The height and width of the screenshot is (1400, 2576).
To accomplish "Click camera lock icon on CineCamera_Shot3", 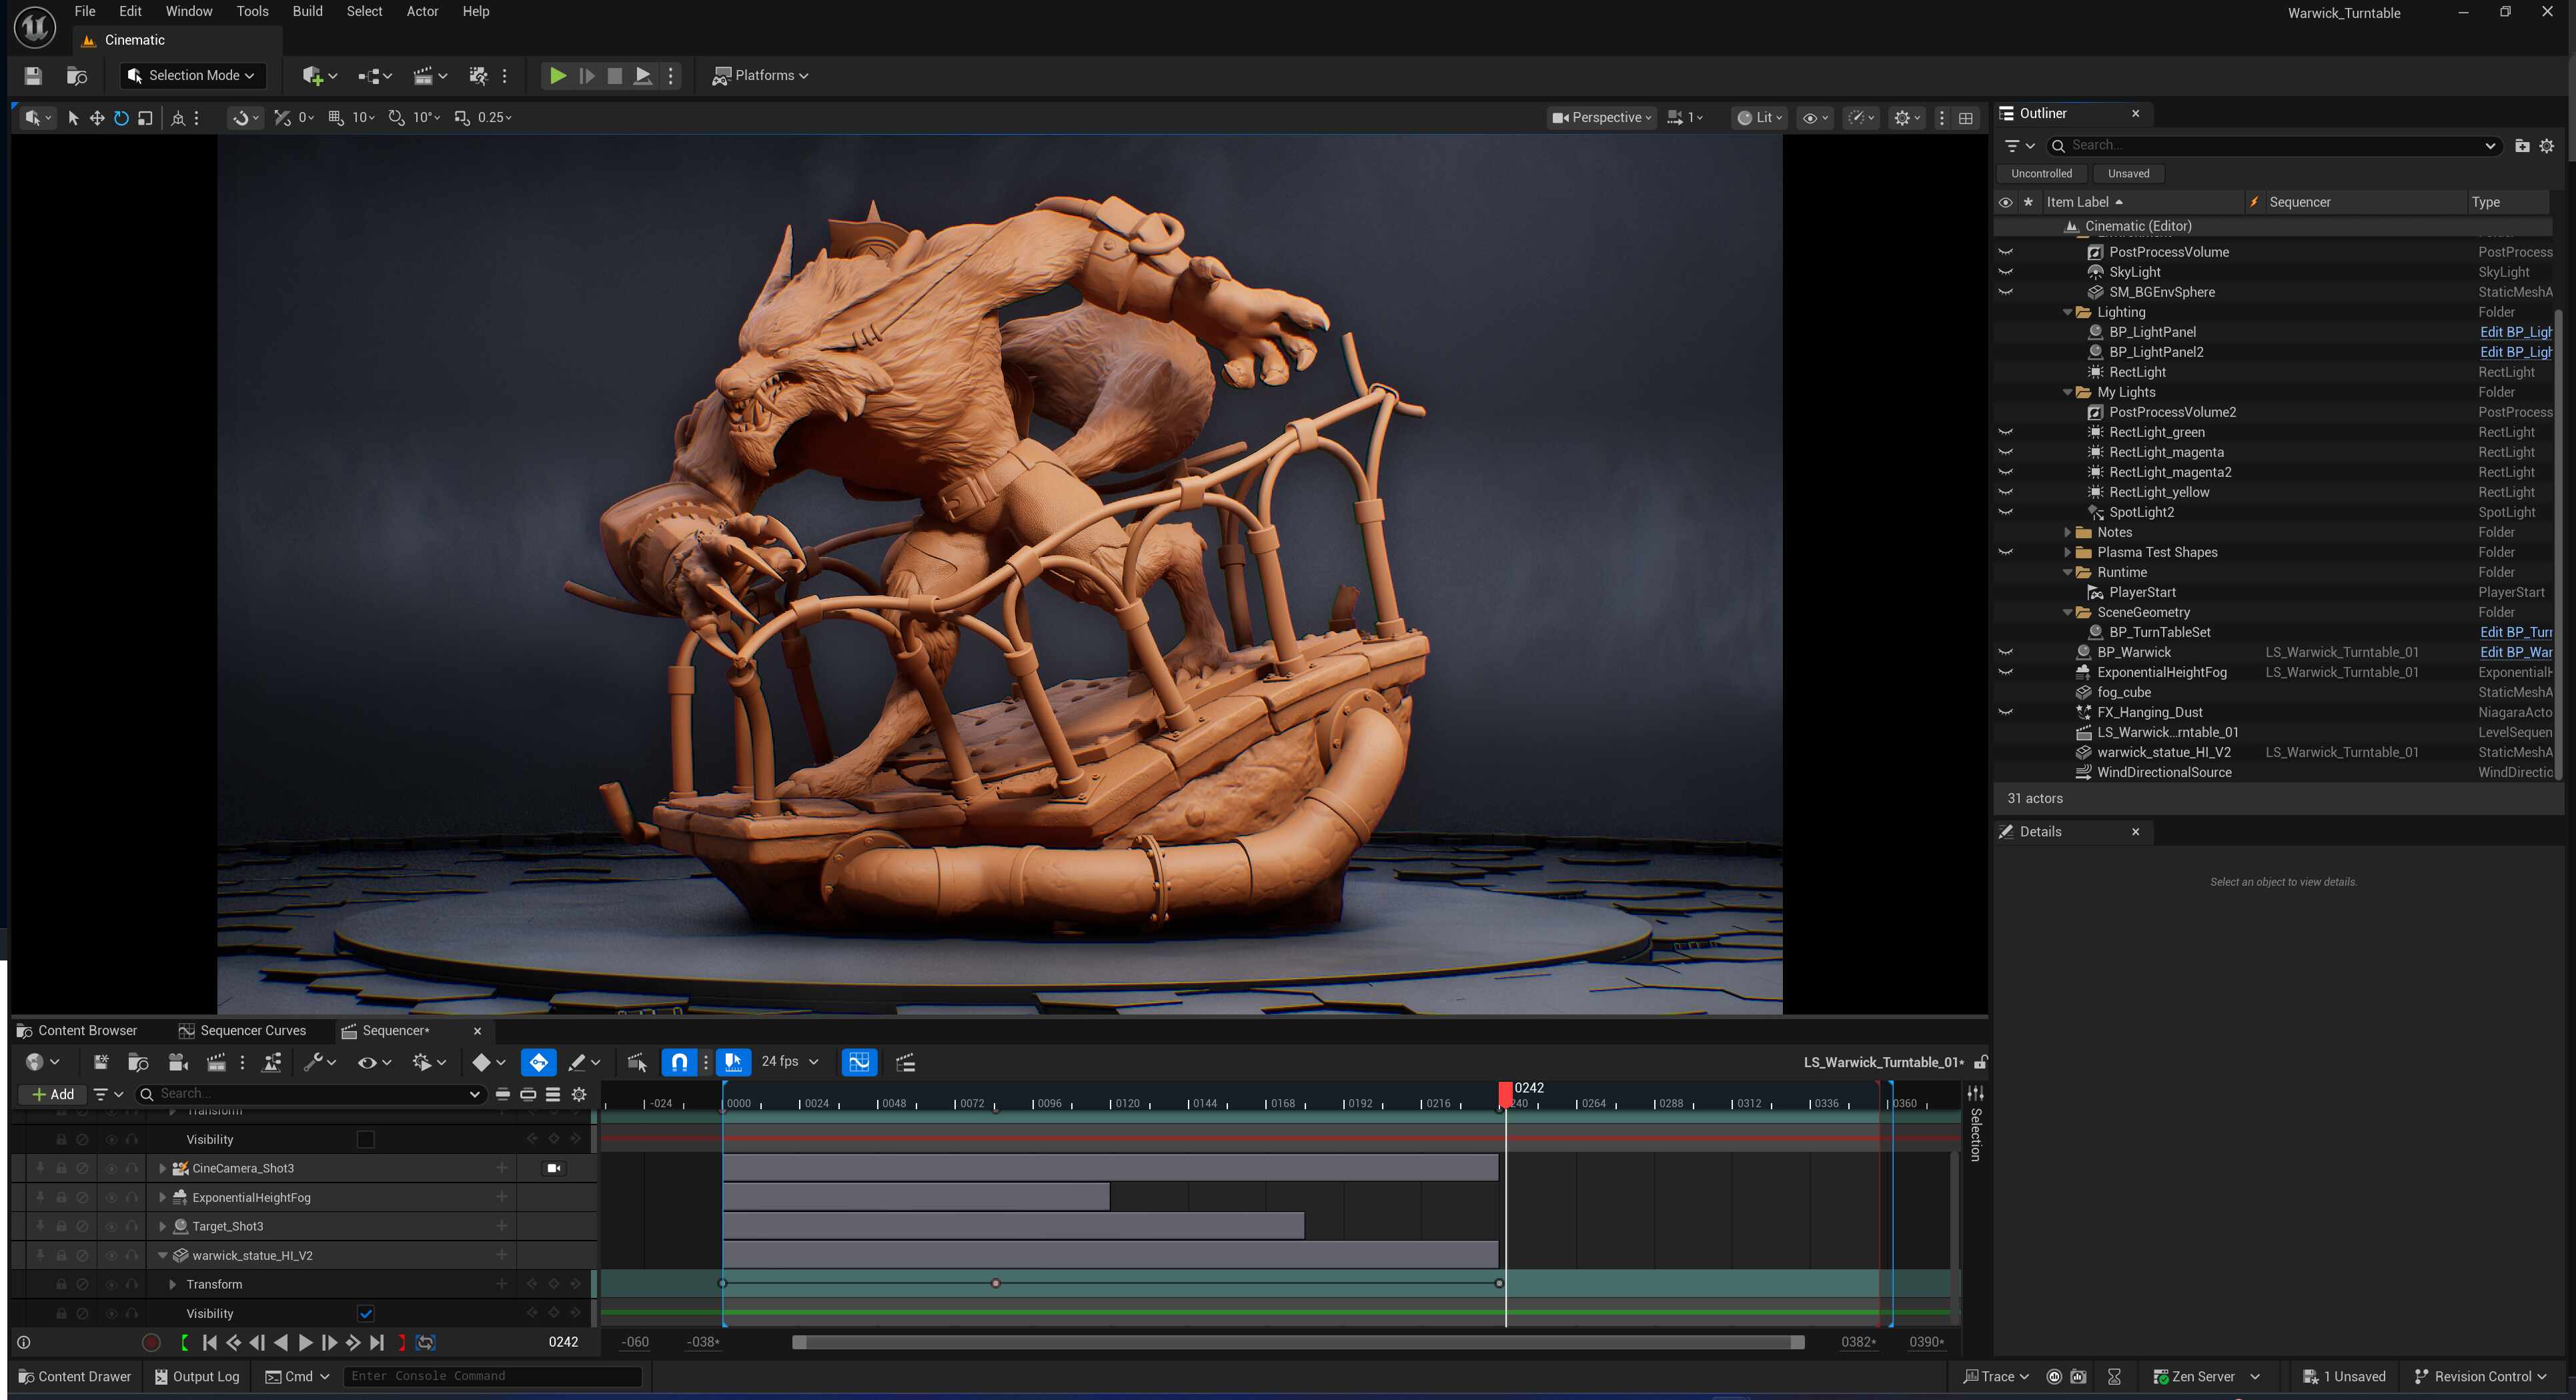I will (554, 1168).
